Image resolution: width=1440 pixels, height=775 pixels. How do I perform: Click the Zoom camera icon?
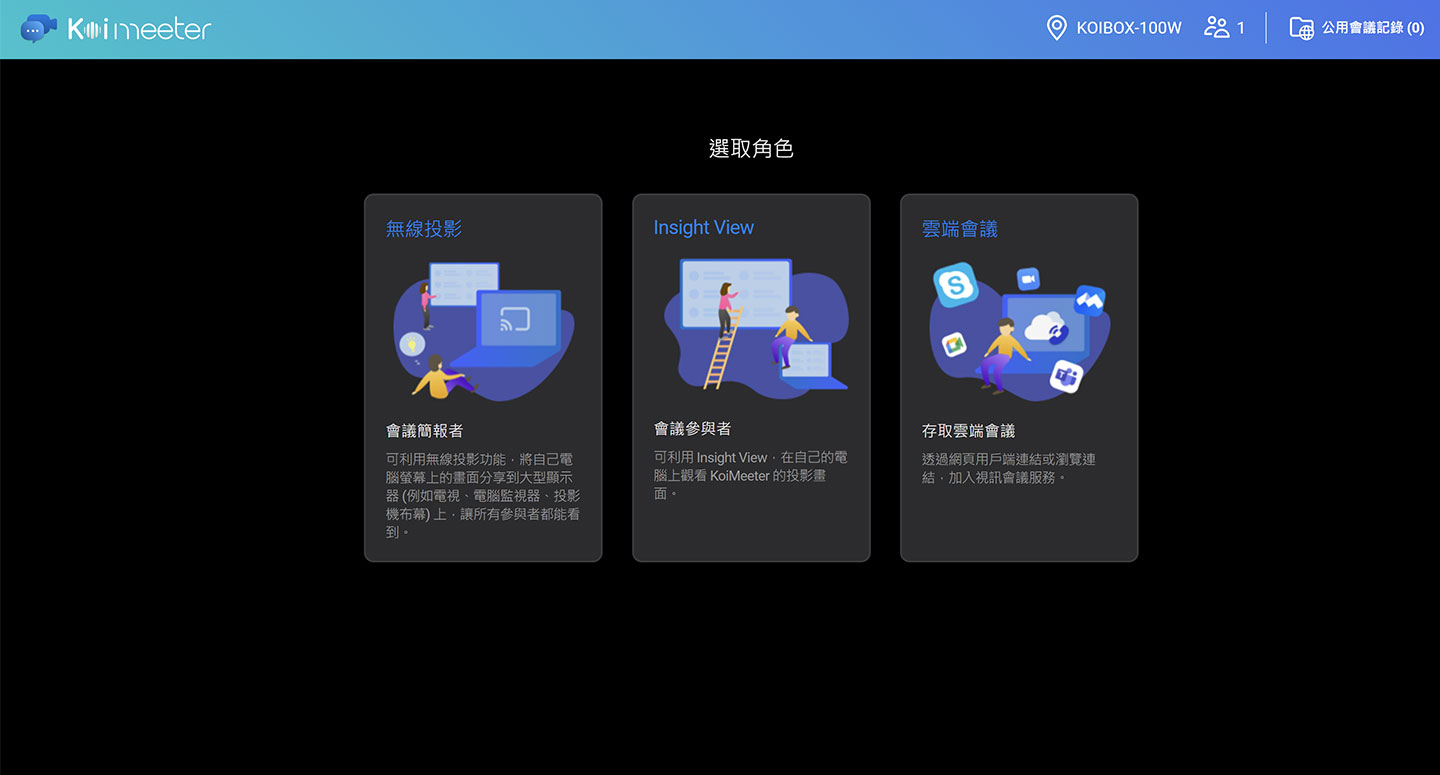(x=1028, y=279)
